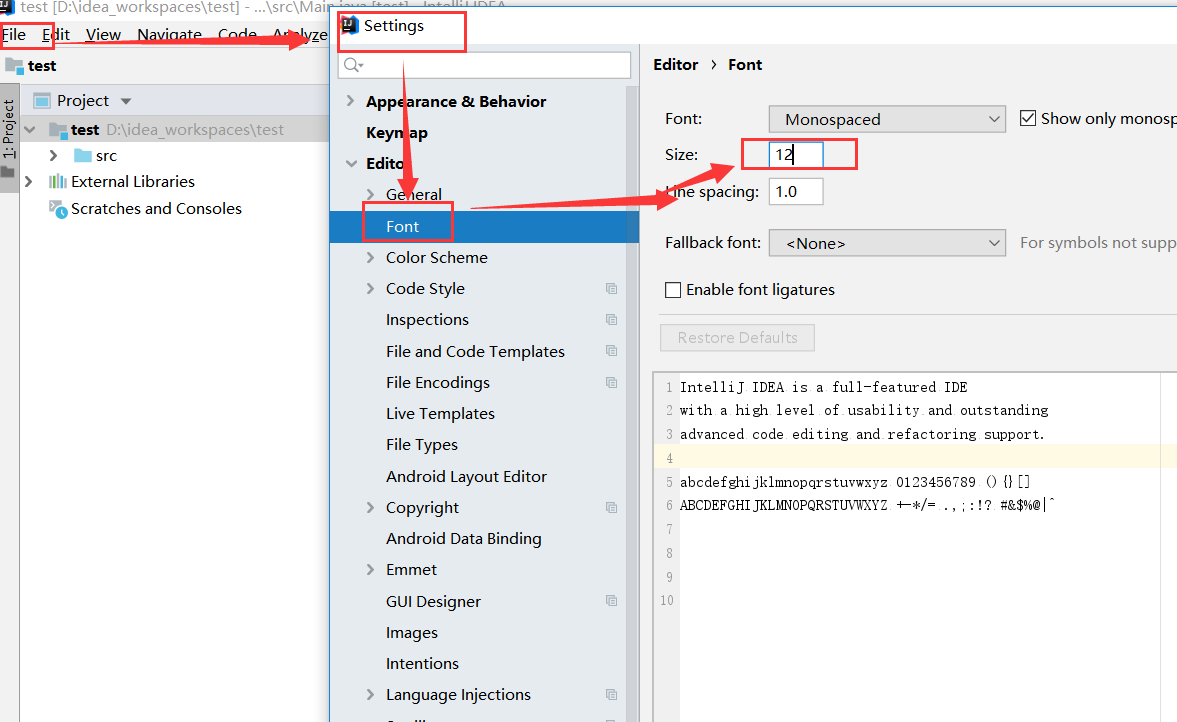Open the 1: Project side tool tab
Screen dimensions: 1177x722
[9, 139]
